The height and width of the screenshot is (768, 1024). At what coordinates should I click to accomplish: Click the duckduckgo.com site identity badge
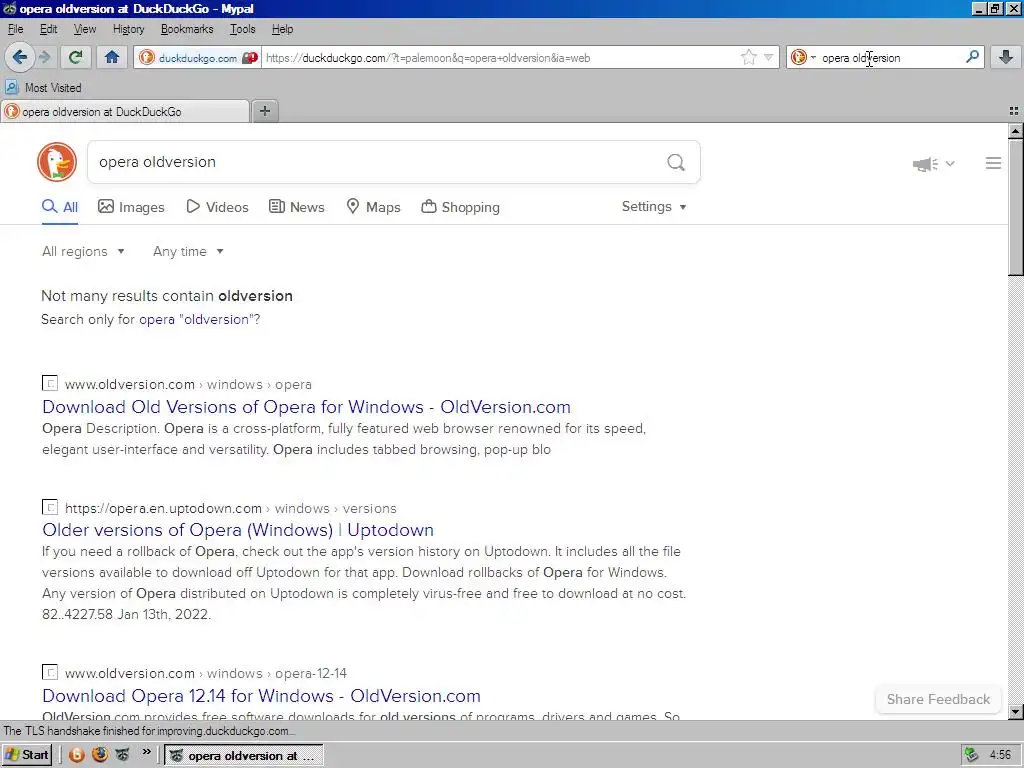coord(197,57)
